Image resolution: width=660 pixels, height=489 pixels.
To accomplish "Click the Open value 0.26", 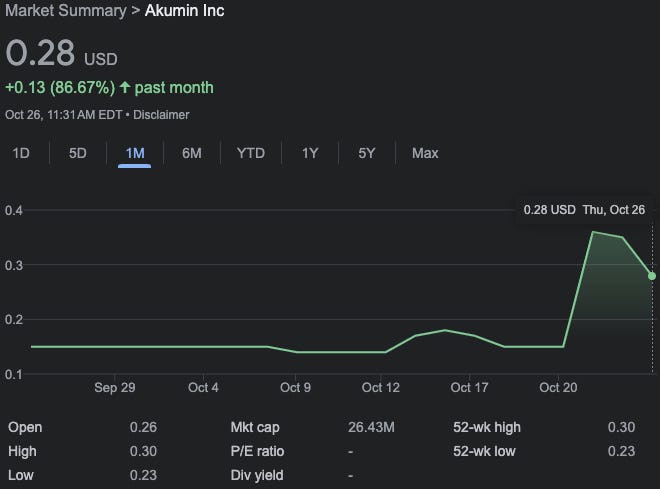I will (x=143, y=427).
